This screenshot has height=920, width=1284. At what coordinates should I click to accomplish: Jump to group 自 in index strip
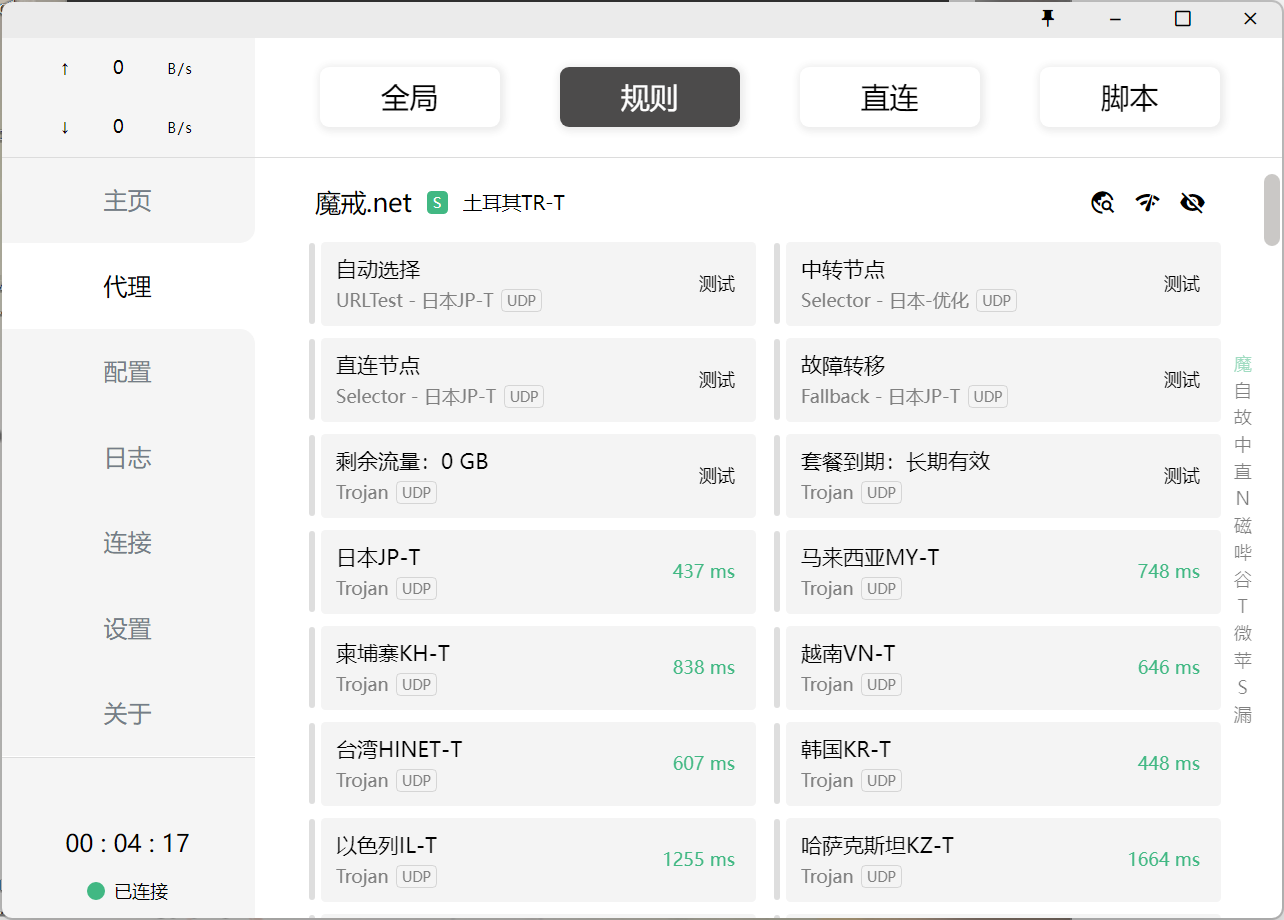[x=1243, y=391]
